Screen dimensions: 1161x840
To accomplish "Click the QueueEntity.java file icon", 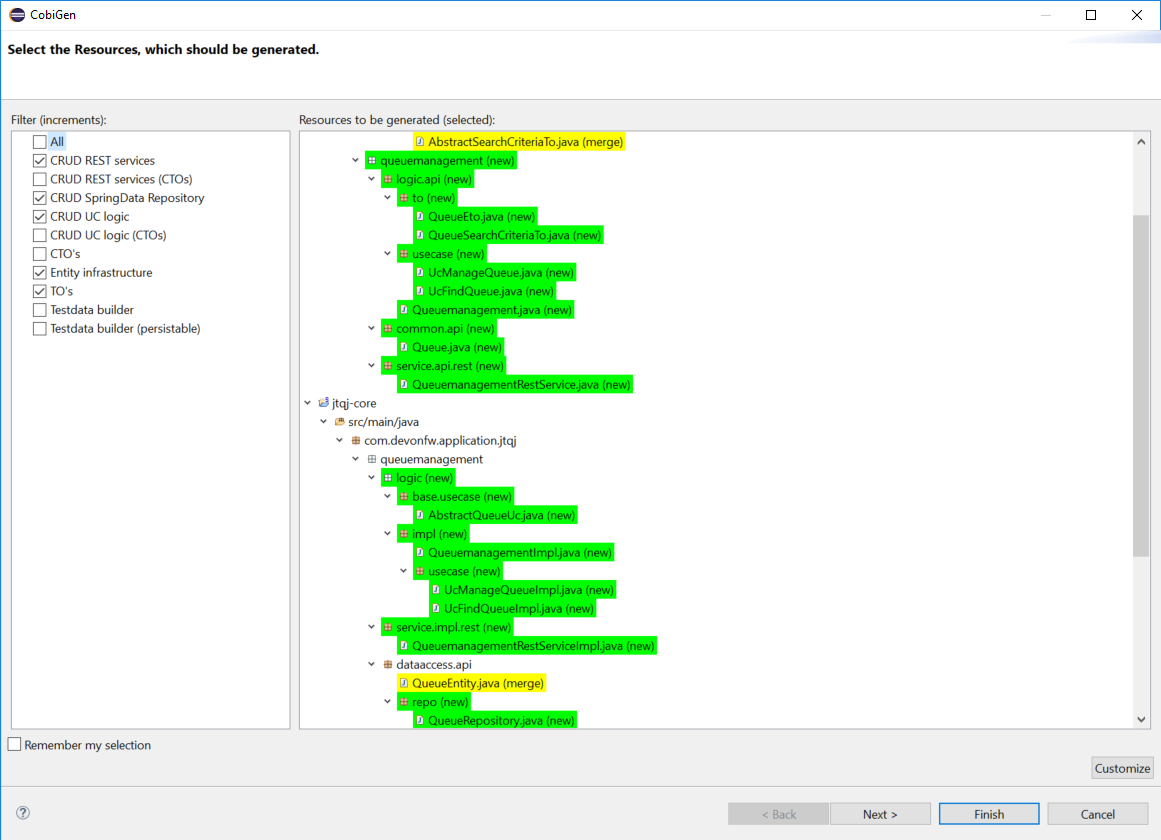I will click(404, 683).
